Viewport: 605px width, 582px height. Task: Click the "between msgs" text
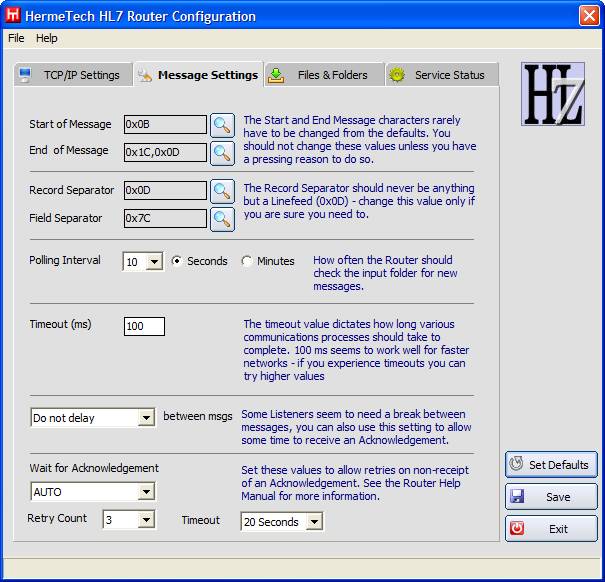coord(198,416)
